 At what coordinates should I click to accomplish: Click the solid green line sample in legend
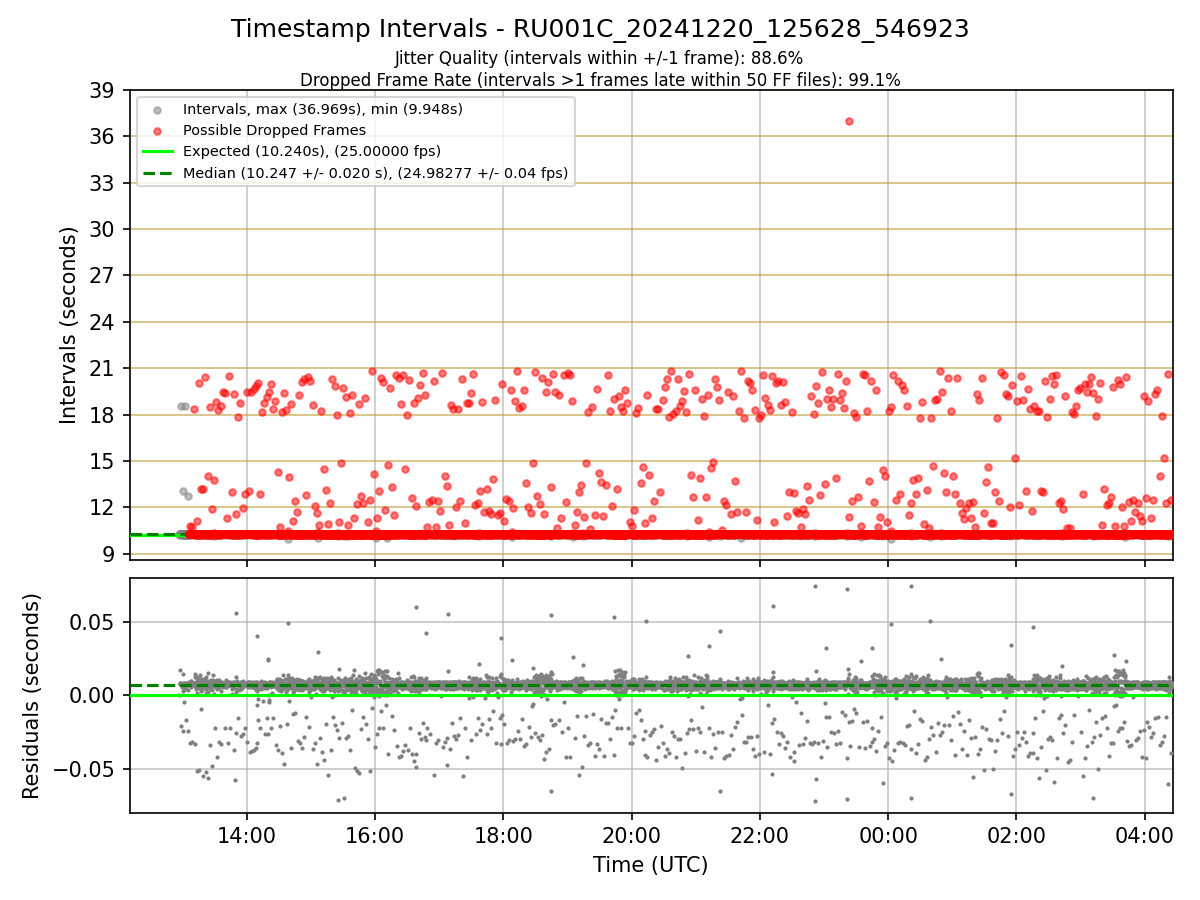158,152
